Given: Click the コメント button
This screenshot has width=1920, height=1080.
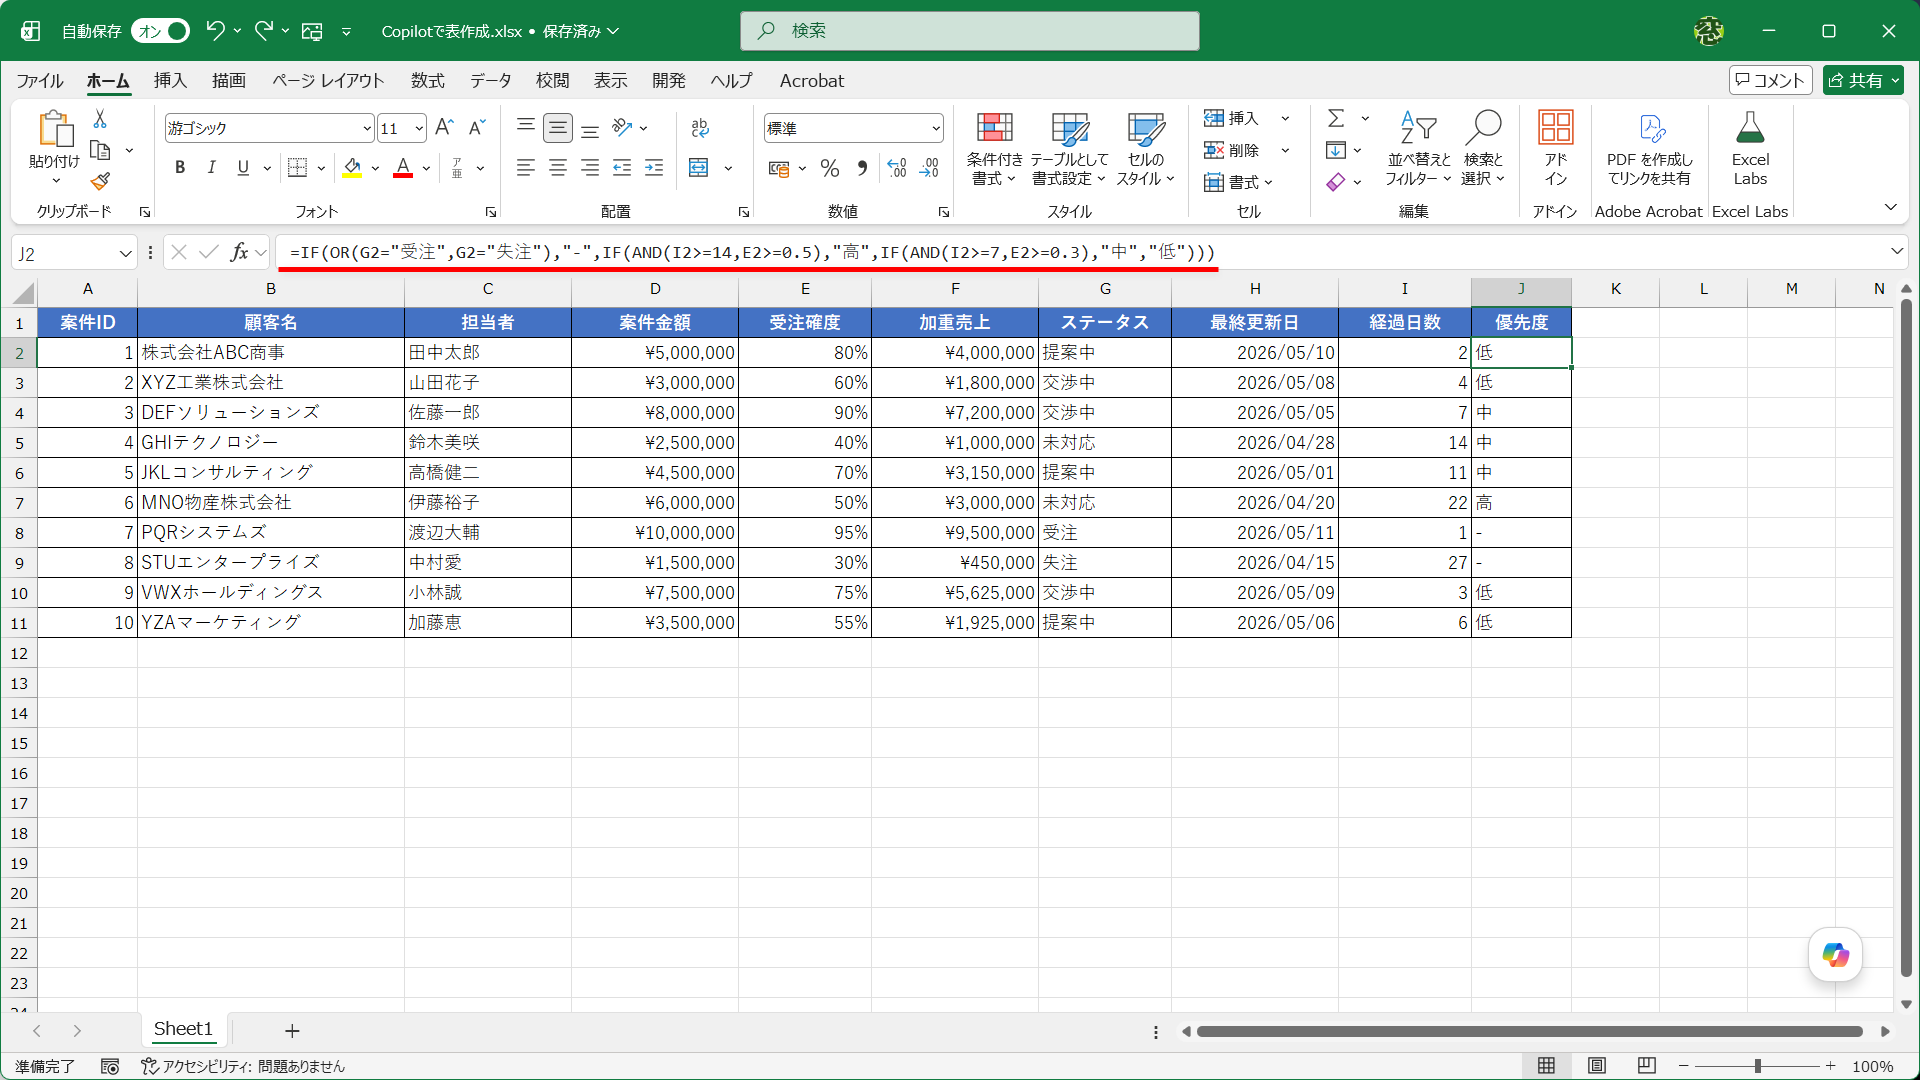Looking at the screenshot, I should click(x=1770, y=80).
